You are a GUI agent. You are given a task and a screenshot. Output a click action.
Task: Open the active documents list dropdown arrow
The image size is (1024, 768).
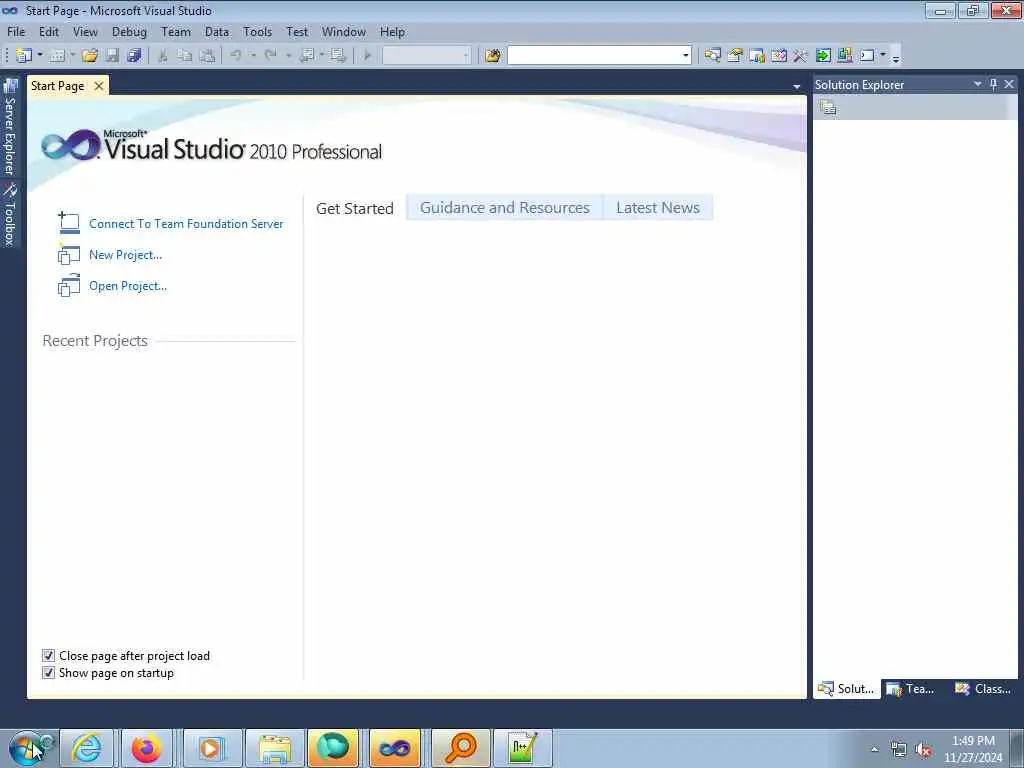click(797, 86)
